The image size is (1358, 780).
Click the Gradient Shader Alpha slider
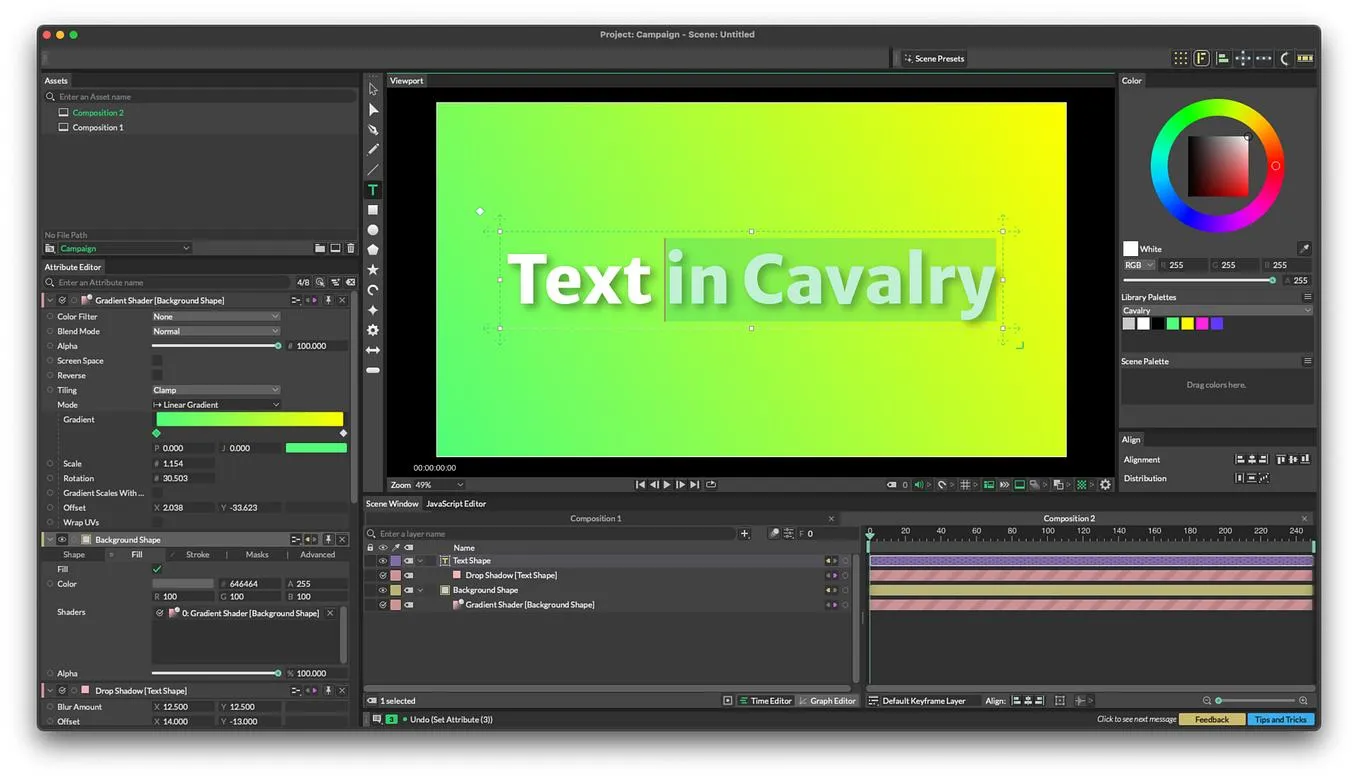click(215, 346)
